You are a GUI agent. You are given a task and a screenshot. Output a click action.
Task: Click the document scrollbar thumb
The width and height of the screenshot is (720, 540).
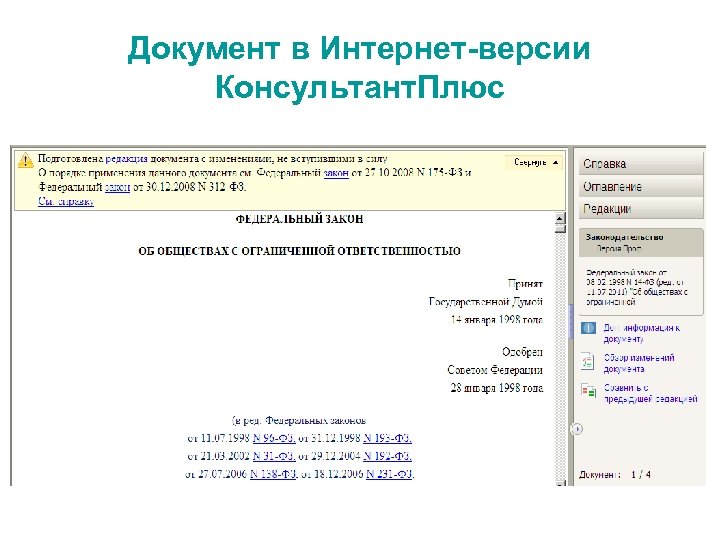tap(560, 228)
